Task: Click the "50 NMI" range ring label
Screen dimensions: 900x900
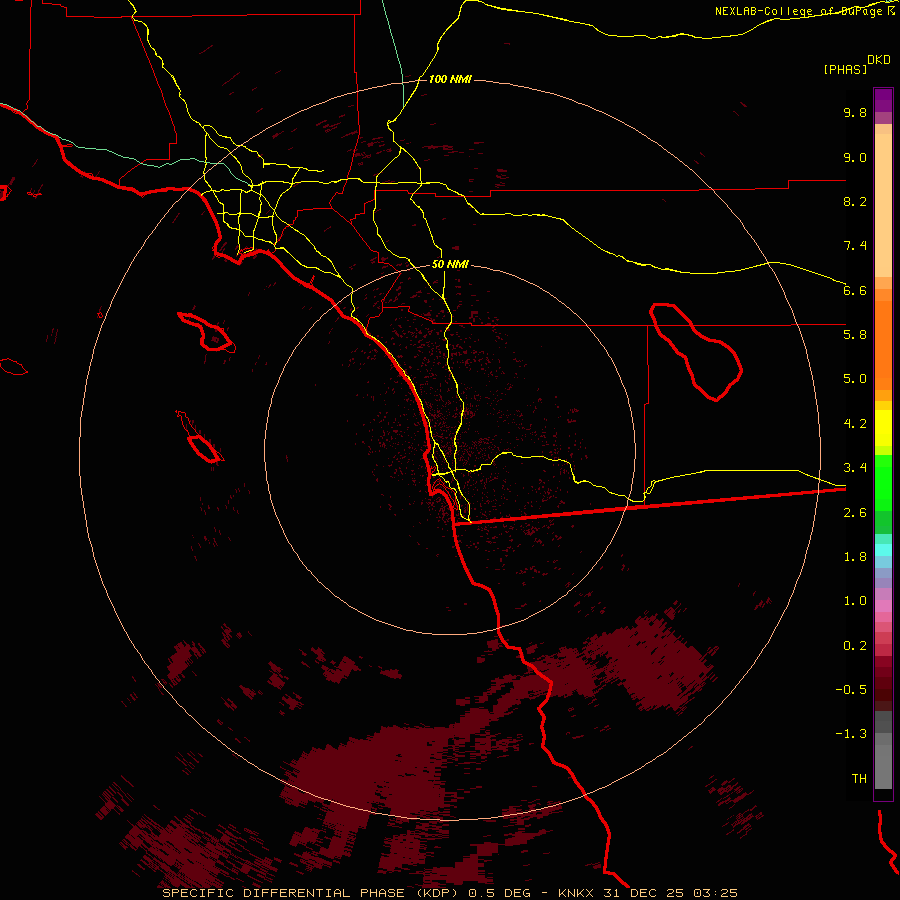Action: point(450,264)
